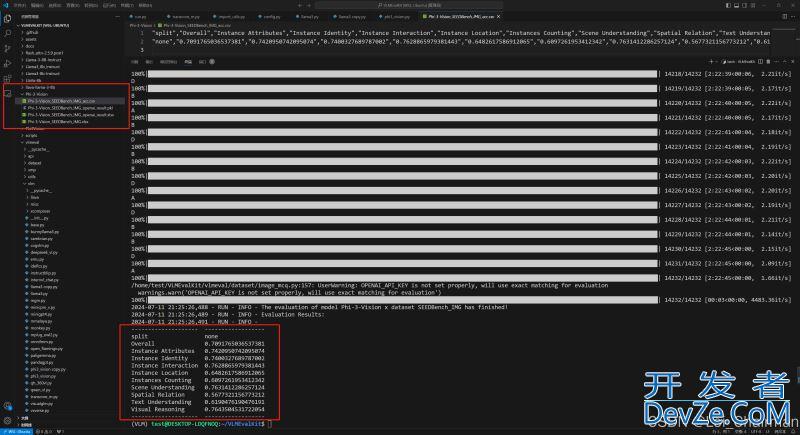Open Phi-3-Vision_SEEDBench_IMG_openai_result.xlsx file
The image size is (800, 435).
click(x=70, y=115)
